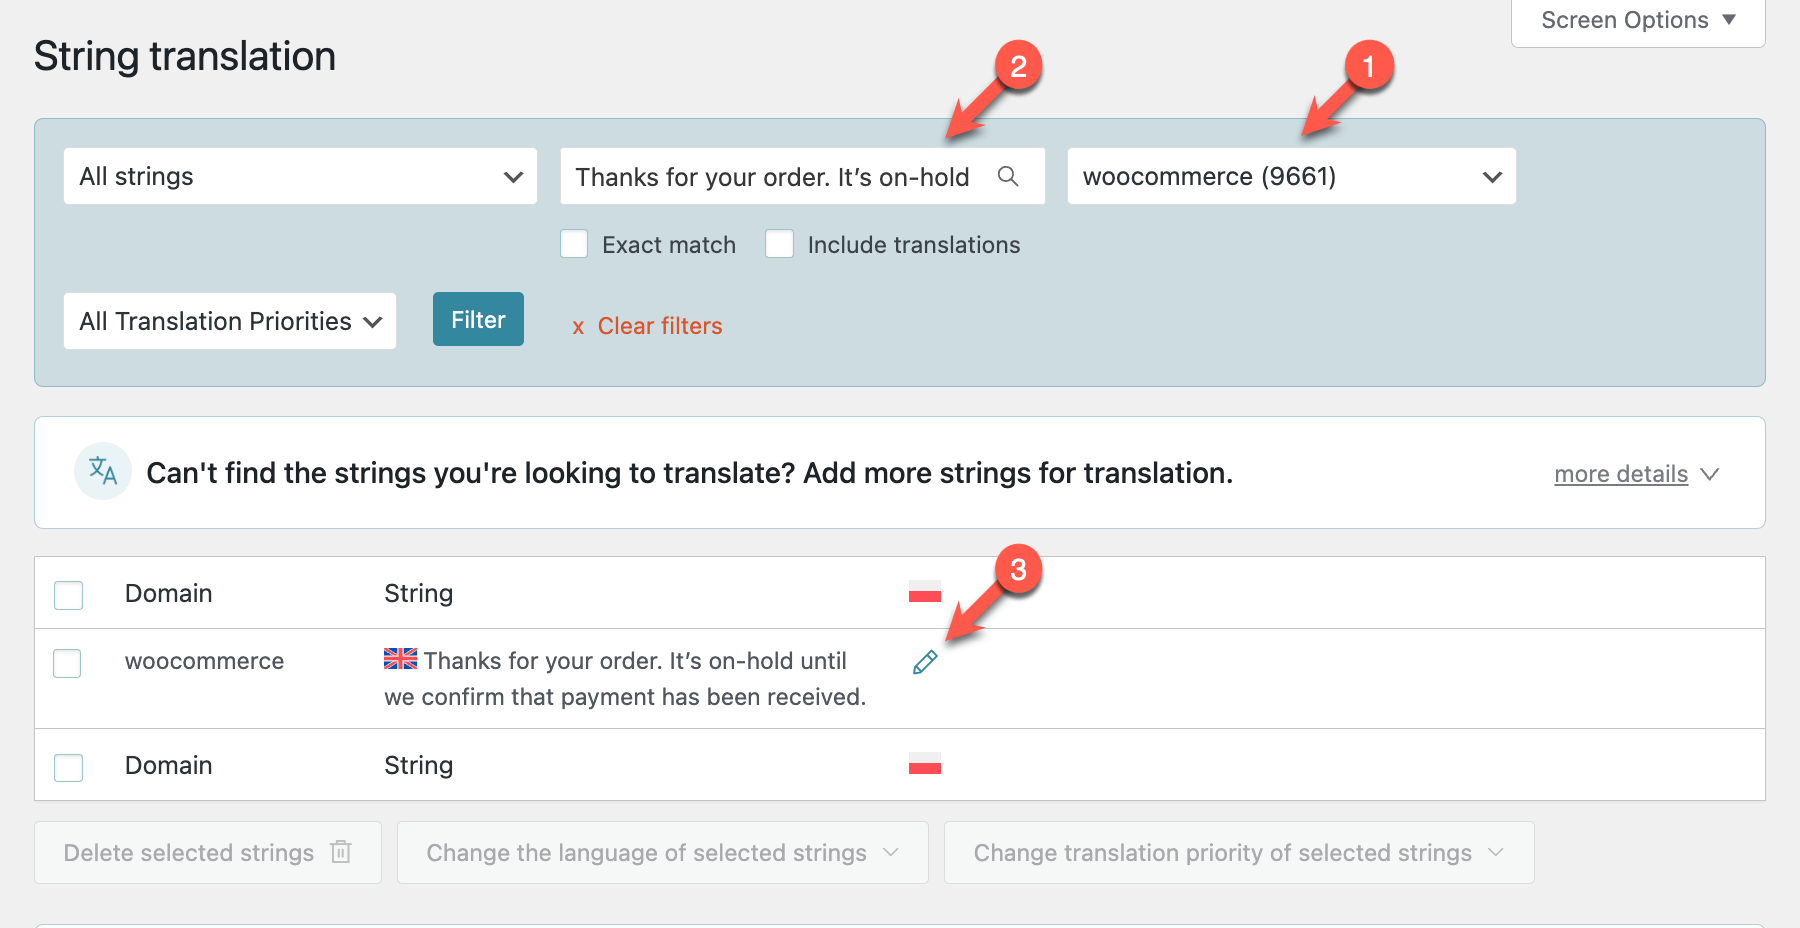Enable the Exact match checkbox
The image size is (1800, 928).
(x=574, y=244)
